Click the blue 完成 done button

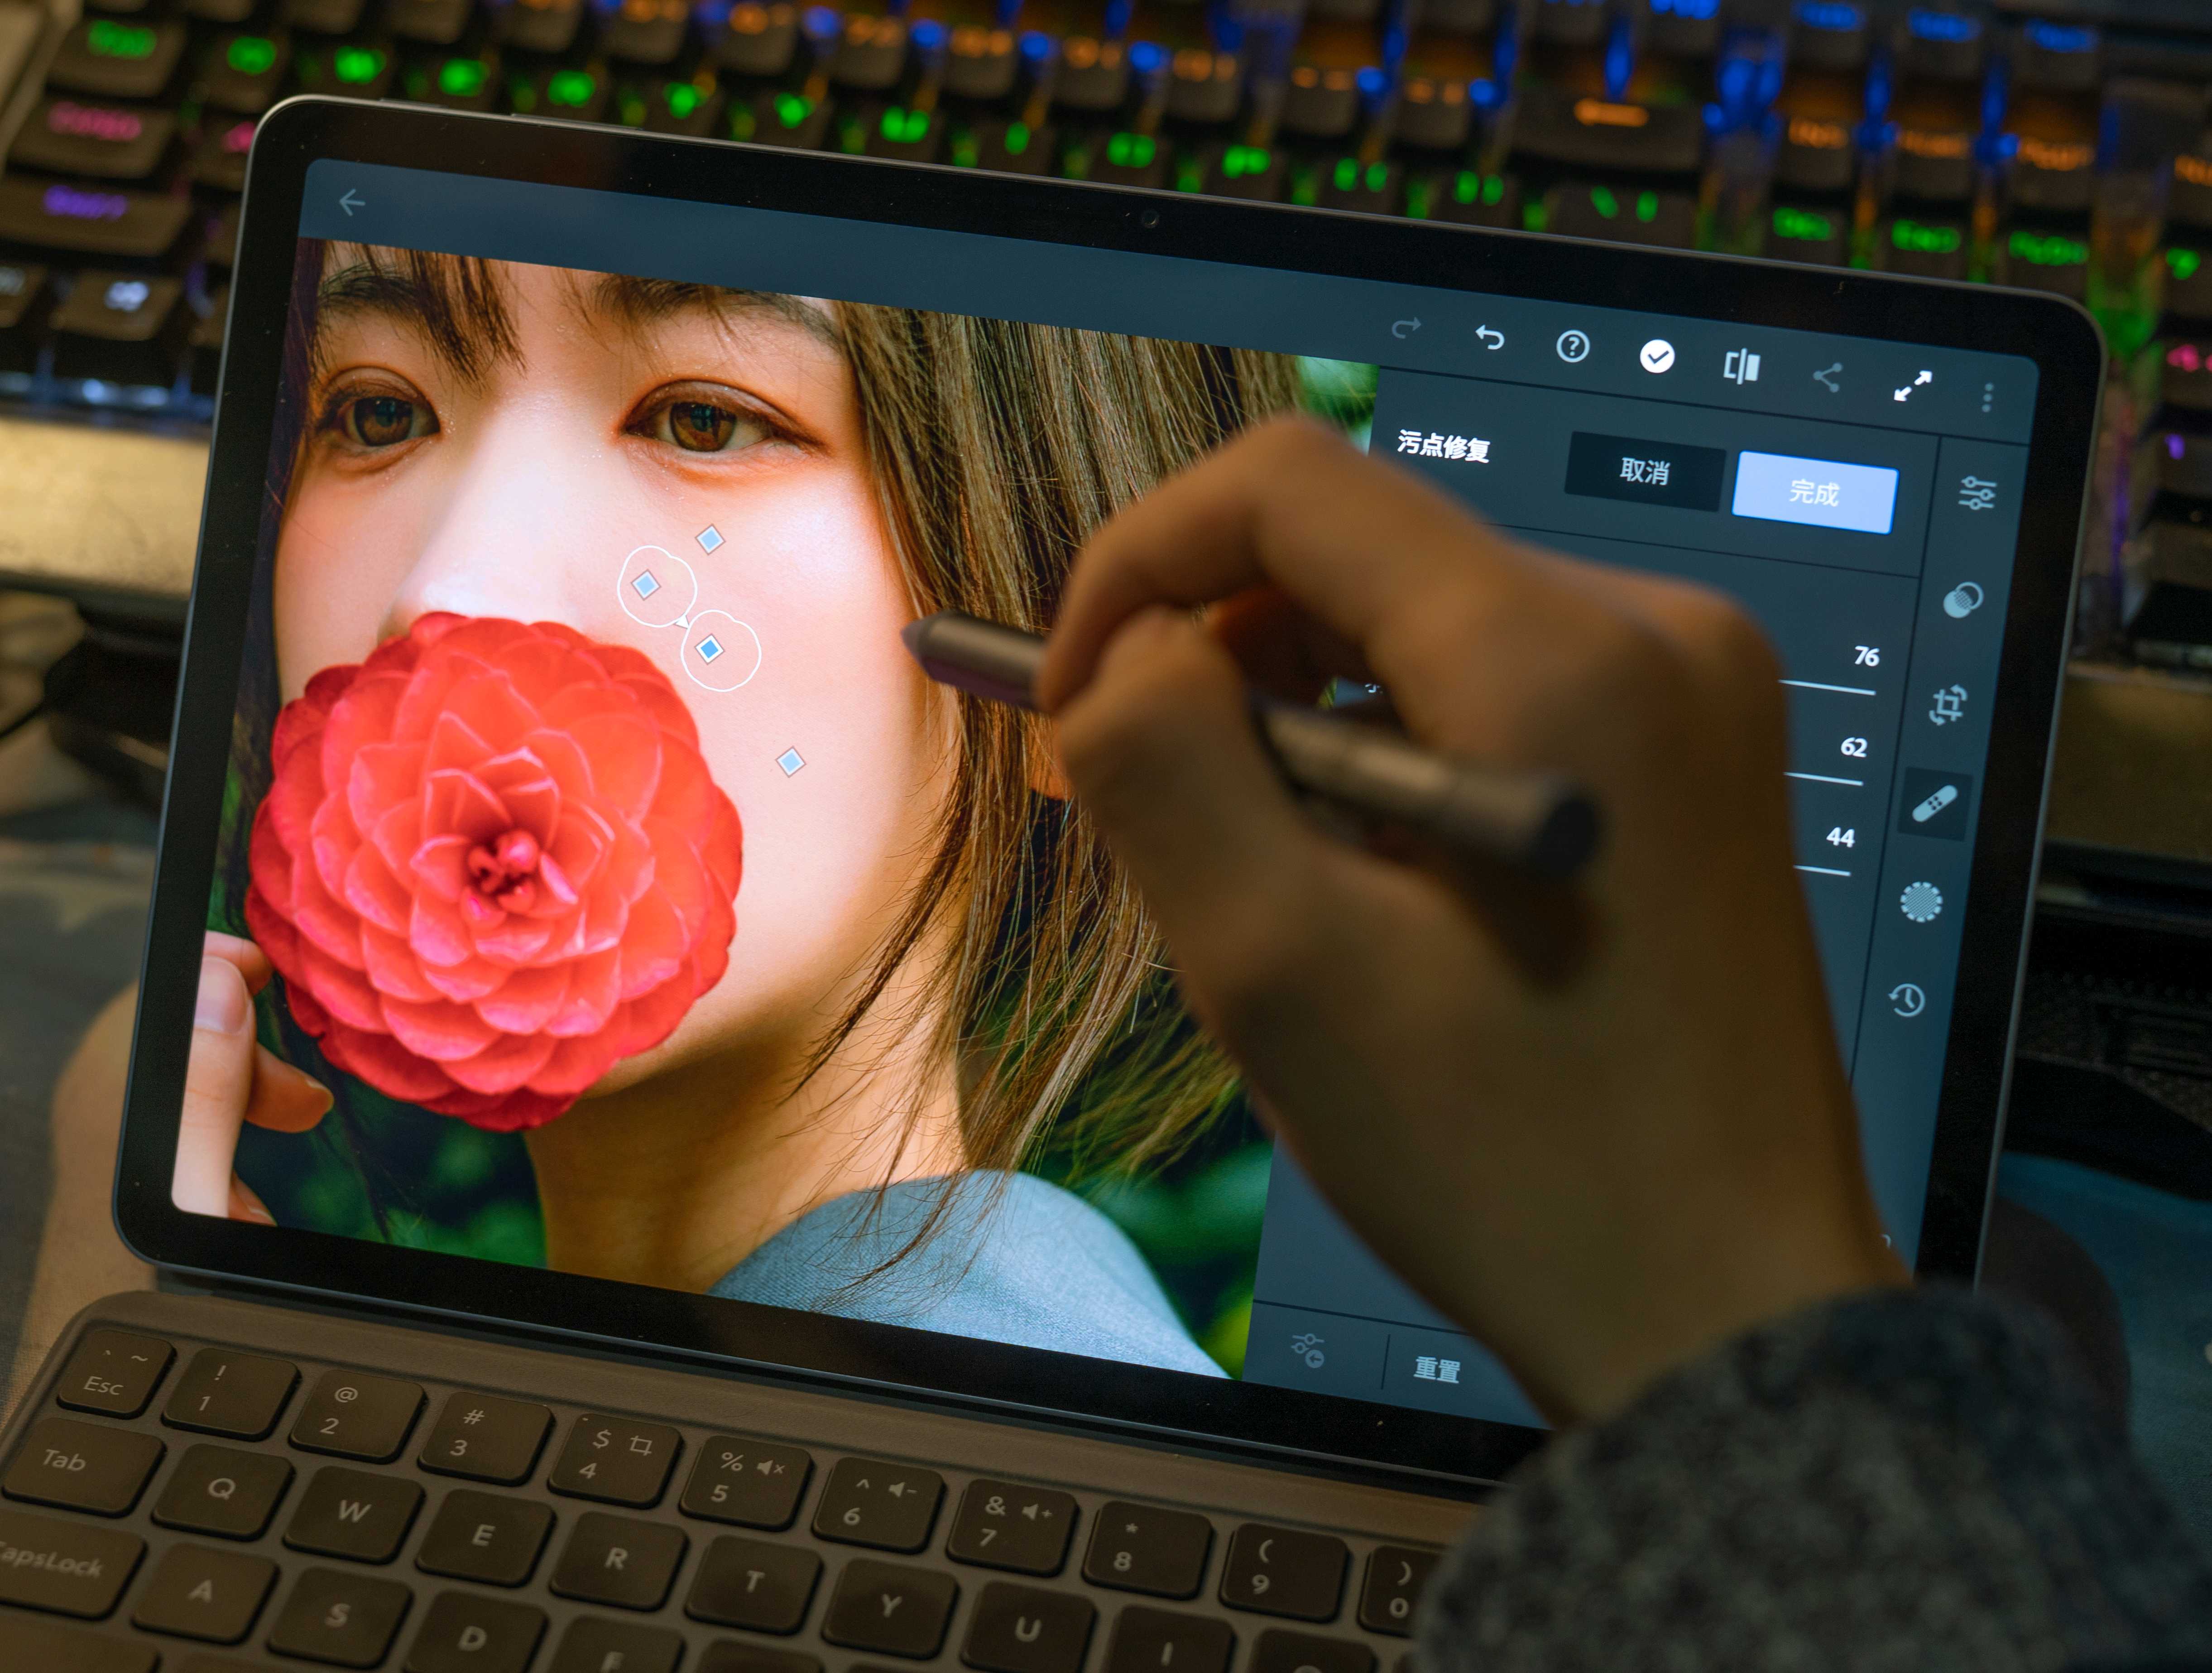click(x=1814, y=492)
